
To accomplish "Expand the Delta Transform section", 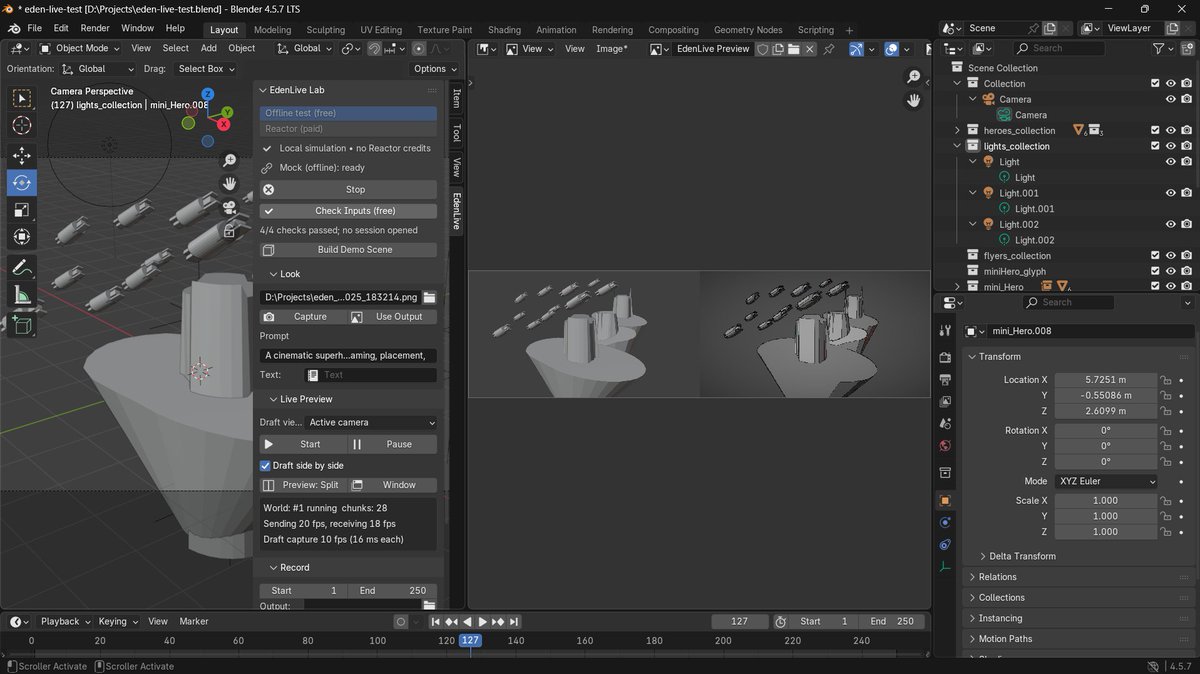I will pos(1016,556).
